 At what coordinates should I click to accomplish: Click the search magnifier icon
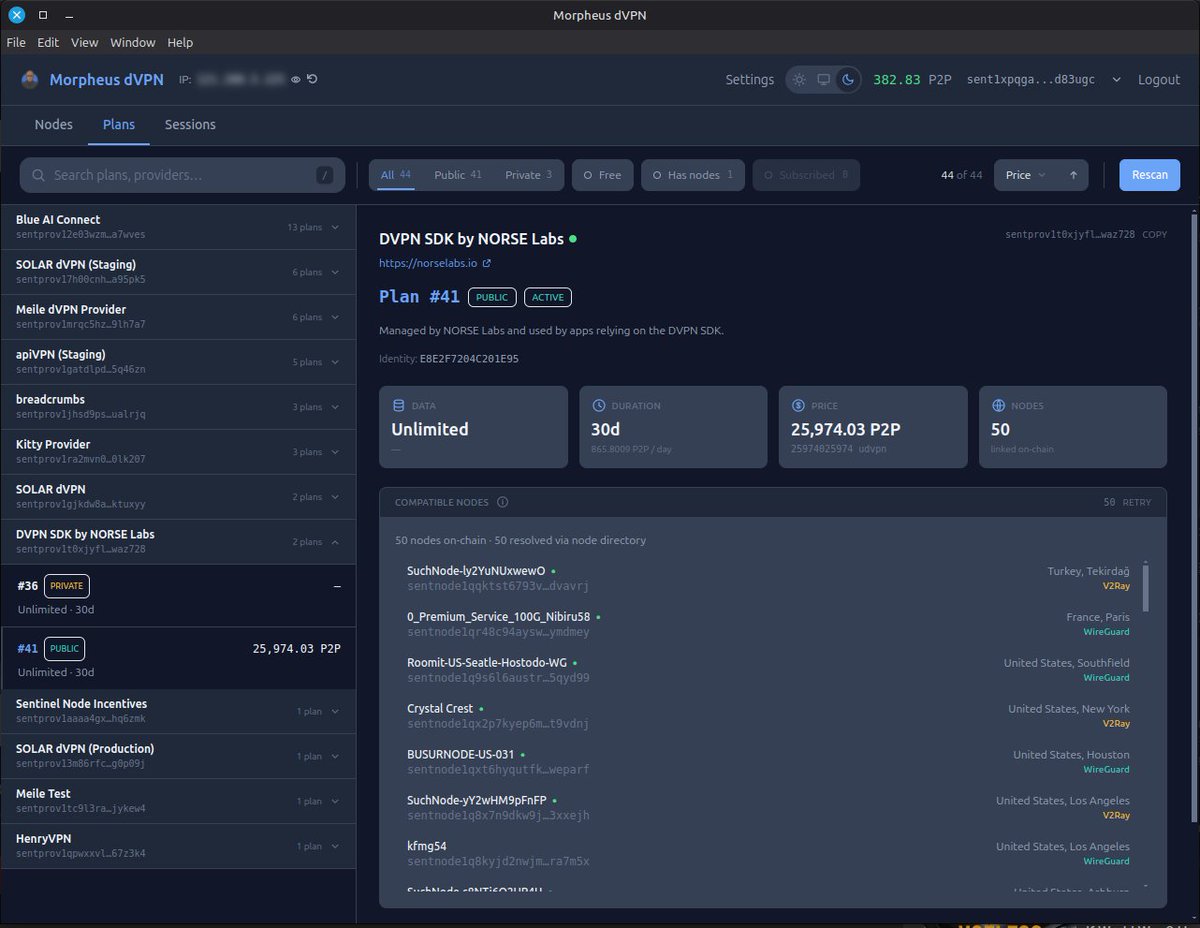click(39, 175)
